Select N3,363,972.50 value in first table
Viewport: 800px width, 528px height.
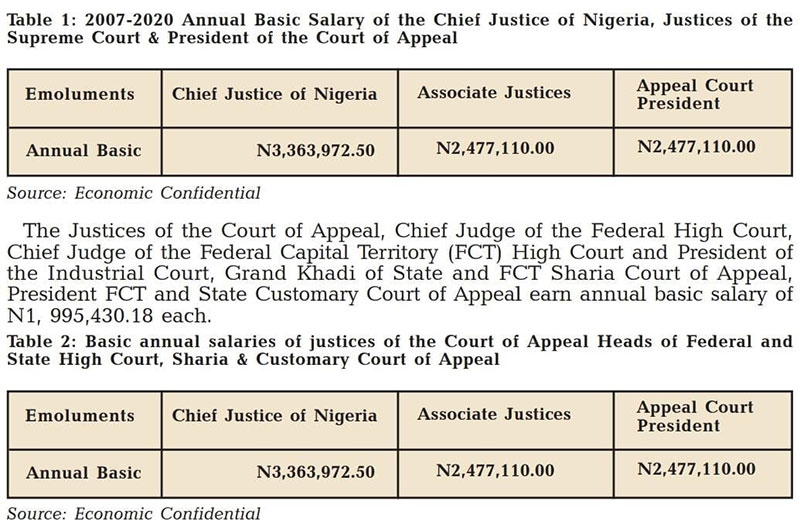click(315, 150)
